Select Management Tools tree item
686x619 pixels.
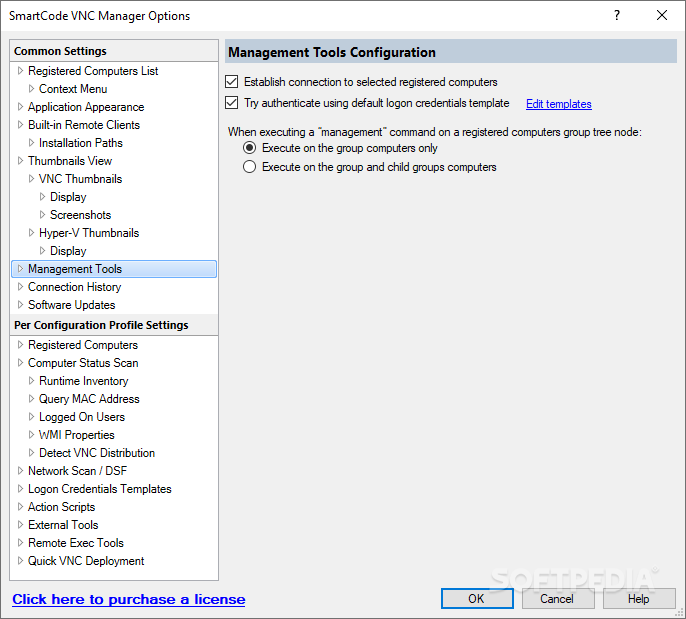pos(114,269)
